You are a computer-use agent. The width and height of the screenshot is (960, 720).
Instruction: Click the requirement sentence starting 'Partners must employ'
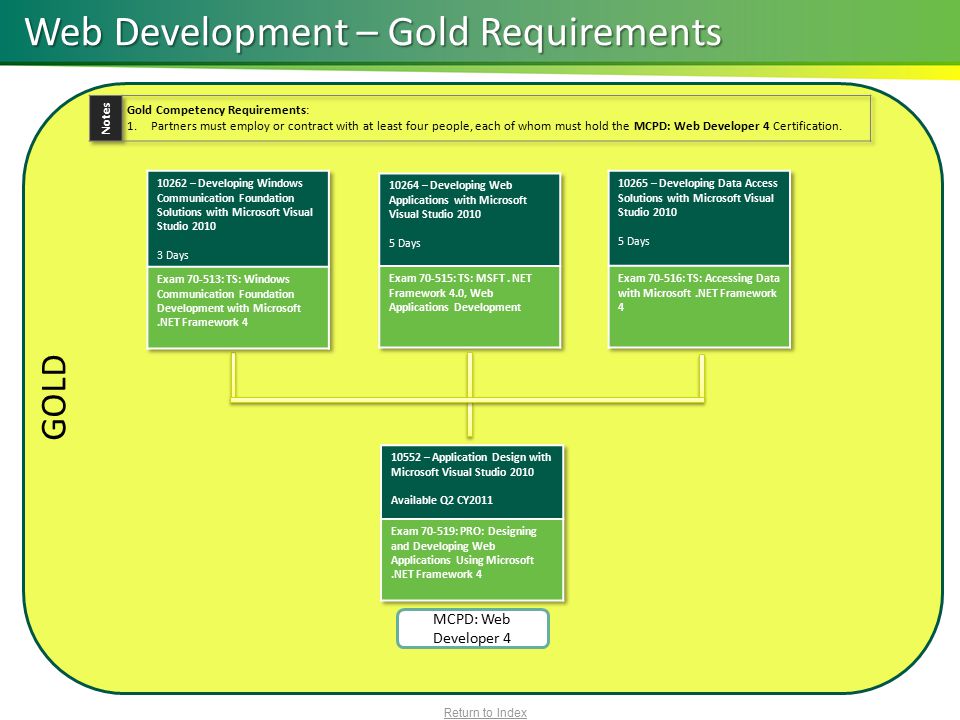tap(497, 126)
